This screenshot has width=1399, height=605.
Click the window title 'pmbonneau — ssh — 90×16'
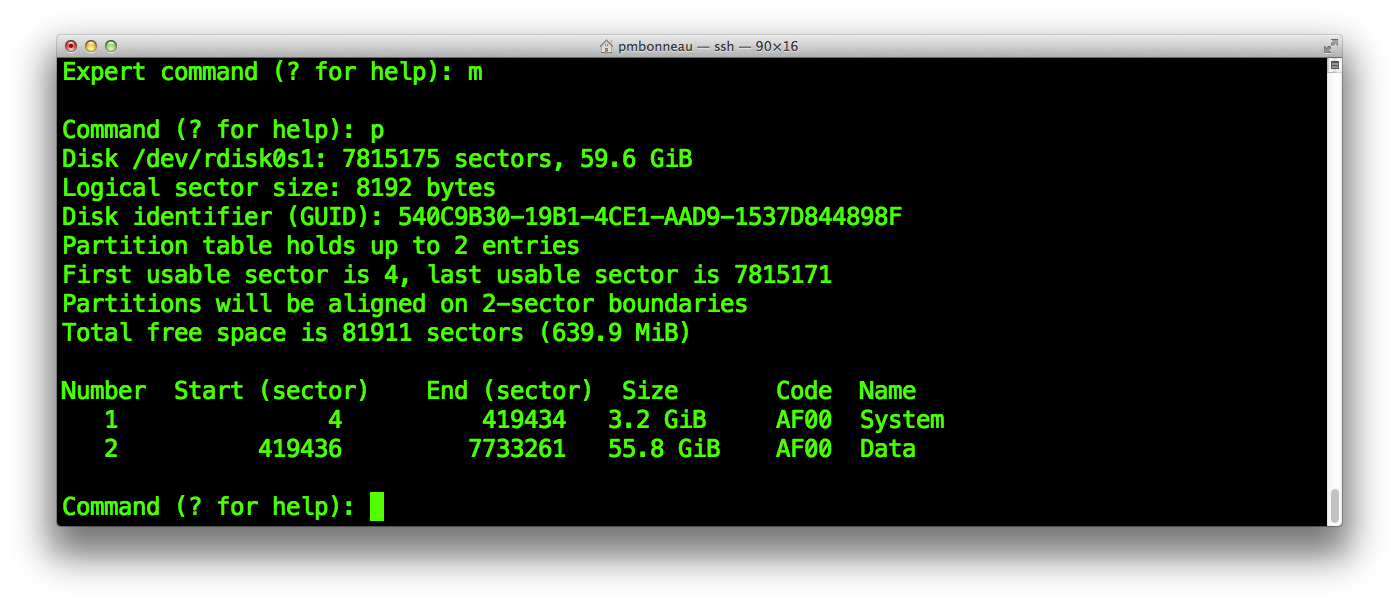[707, 46]
